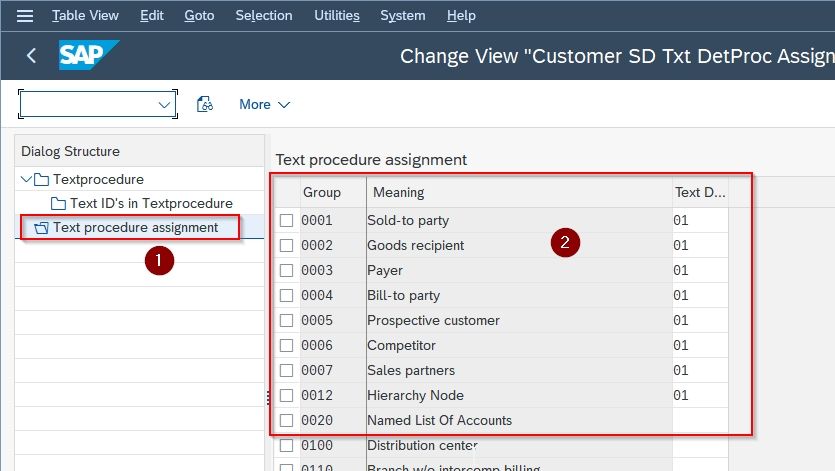Viewport: 835px width, 471px height.
Task: Tick the checkbox for group 0001
Action: (x=286, y=220)
